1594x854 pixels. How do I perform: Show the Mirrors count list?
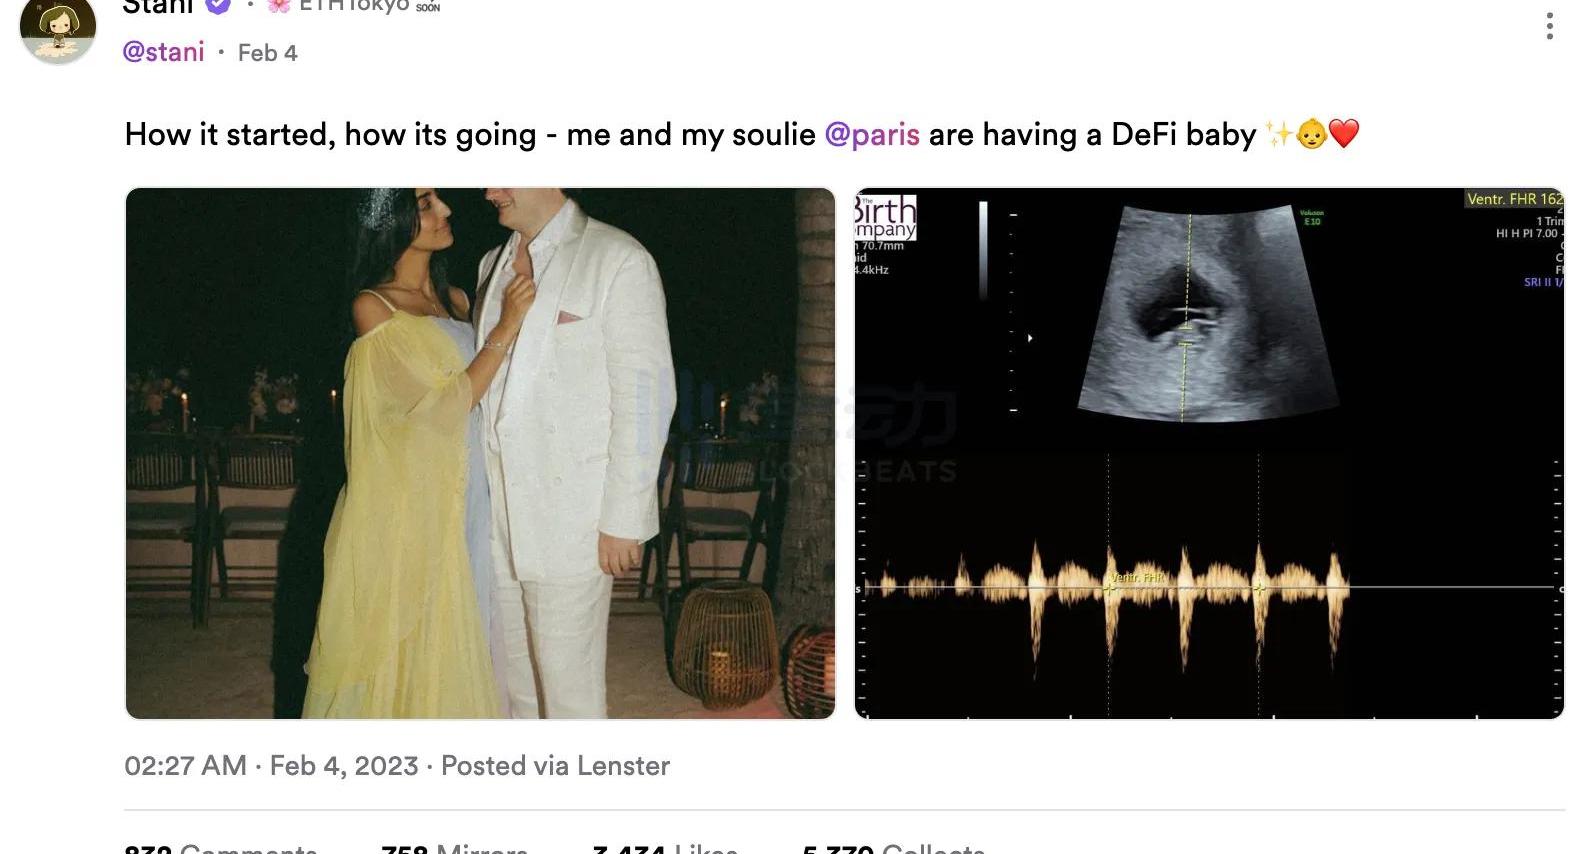tap(455, 847)
